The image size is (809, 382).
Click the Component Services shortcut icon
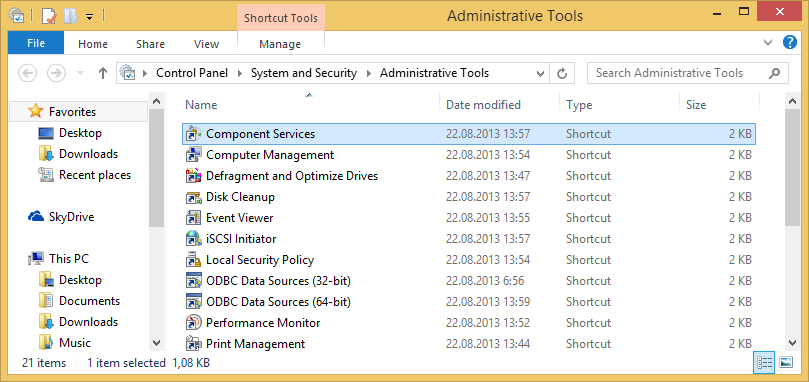pyautogui.click(x=193, y=134)
